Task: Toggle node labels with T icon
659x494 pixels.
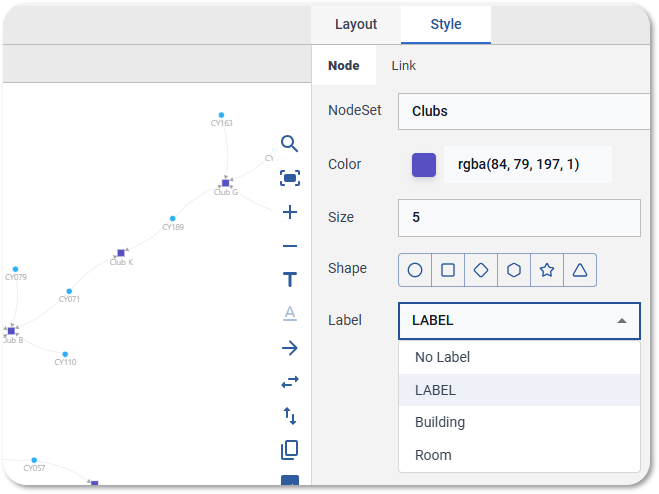Action: point(290,280)
